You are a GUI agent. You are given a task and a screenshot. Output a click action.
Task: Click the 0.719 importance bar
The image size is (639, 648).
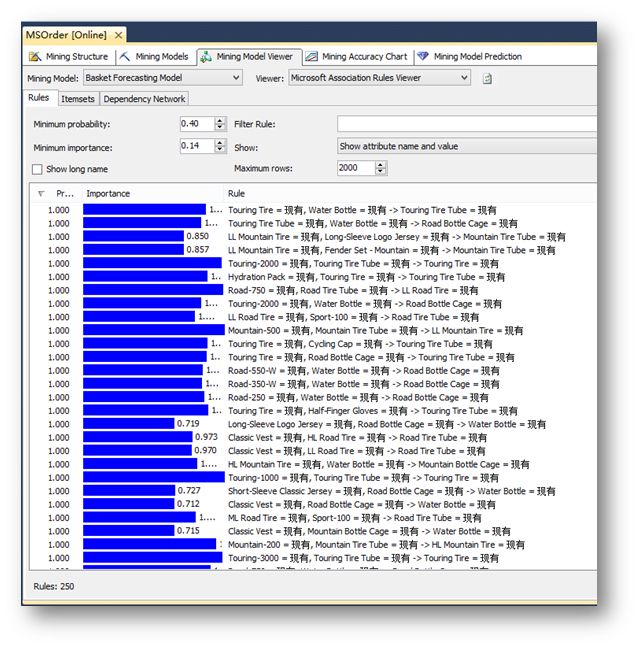click(129, 424)
